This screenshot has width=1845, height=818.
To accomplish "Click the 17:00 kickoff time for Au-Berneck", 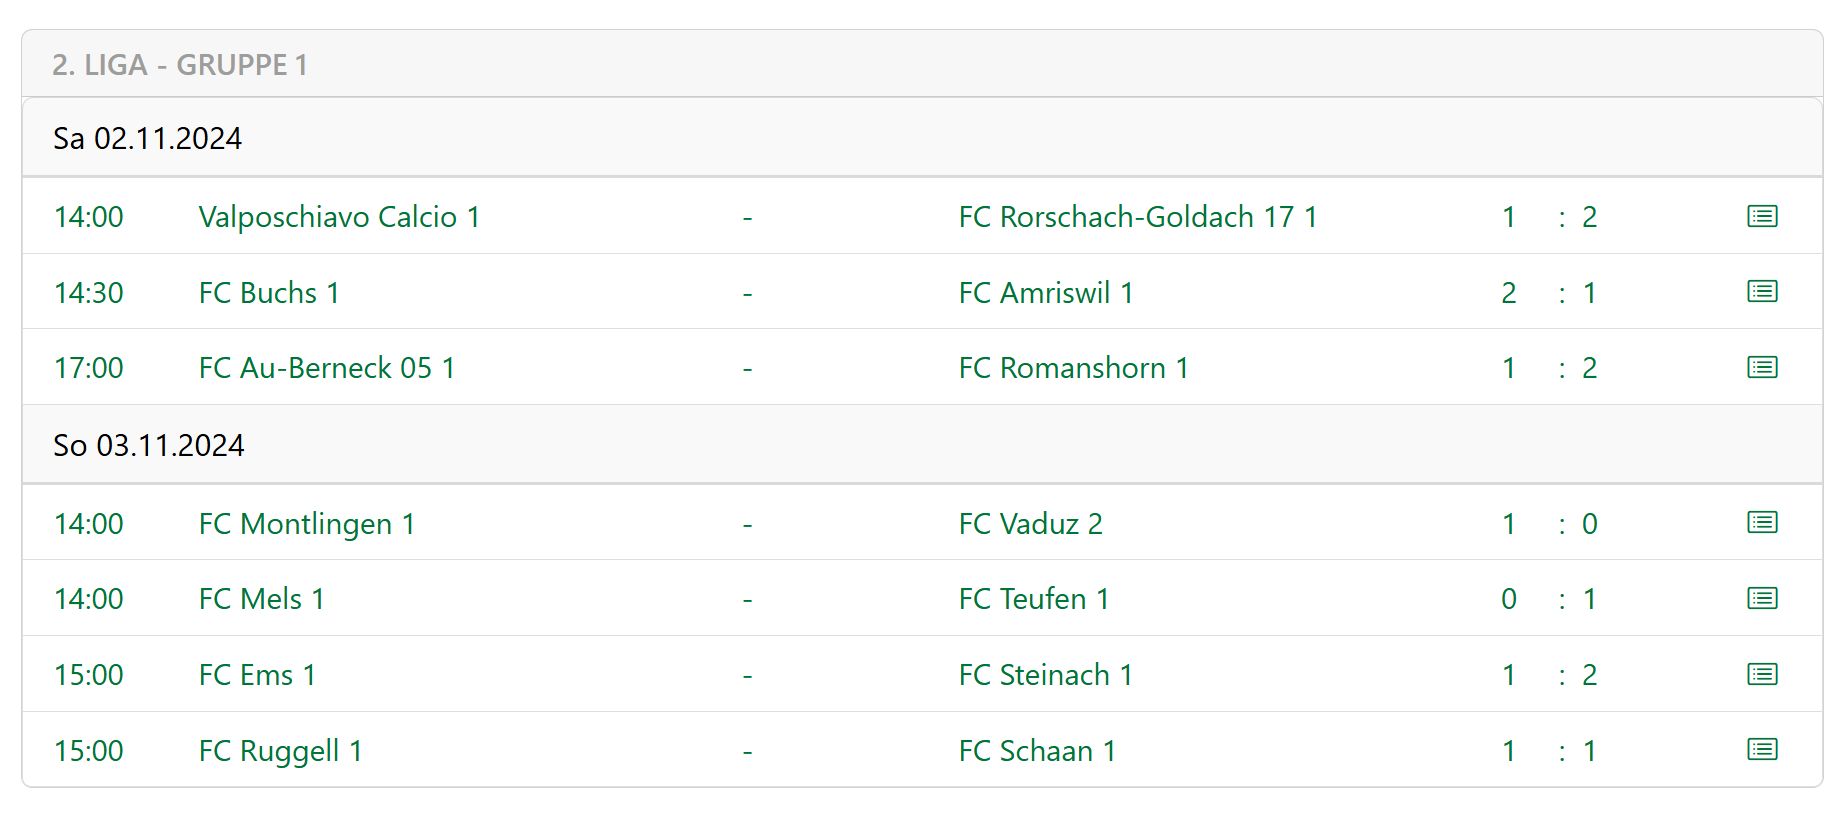I will tap(89, 368).
